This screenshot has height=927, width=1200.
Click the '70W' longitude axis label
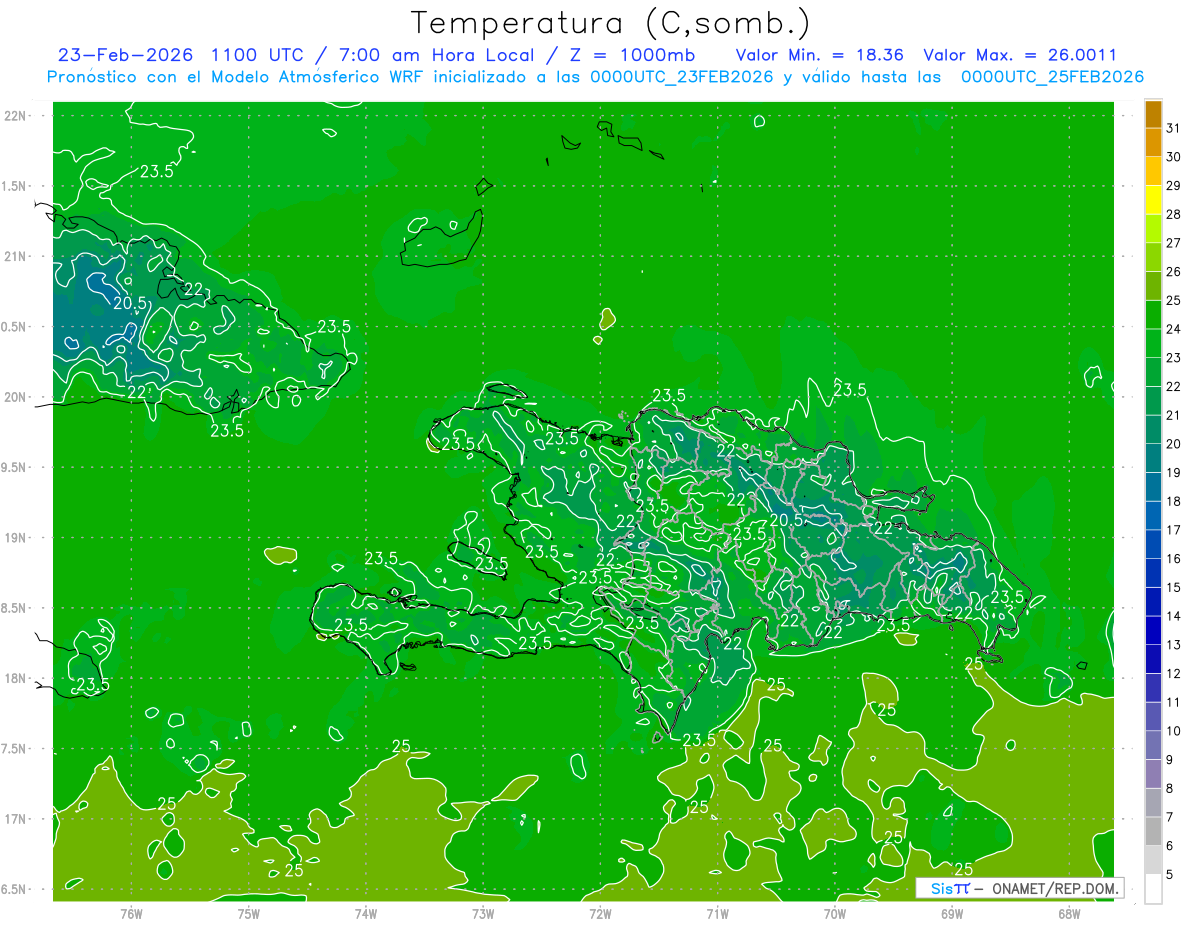click(x=835, y=913)
